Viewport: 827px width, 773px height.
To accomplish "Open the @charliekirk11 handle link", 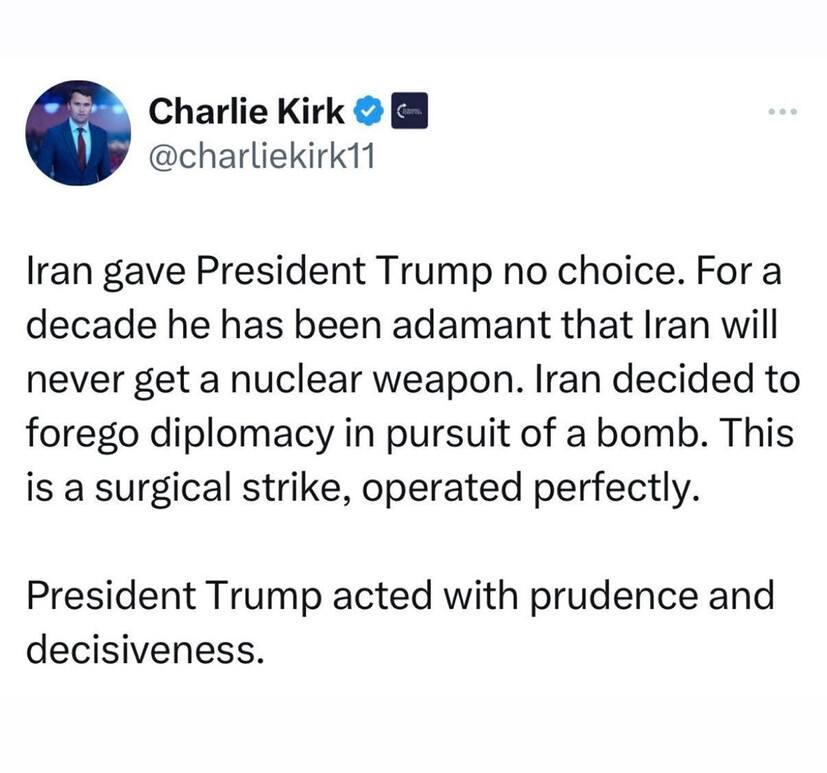I will click(x=262, y=157).
